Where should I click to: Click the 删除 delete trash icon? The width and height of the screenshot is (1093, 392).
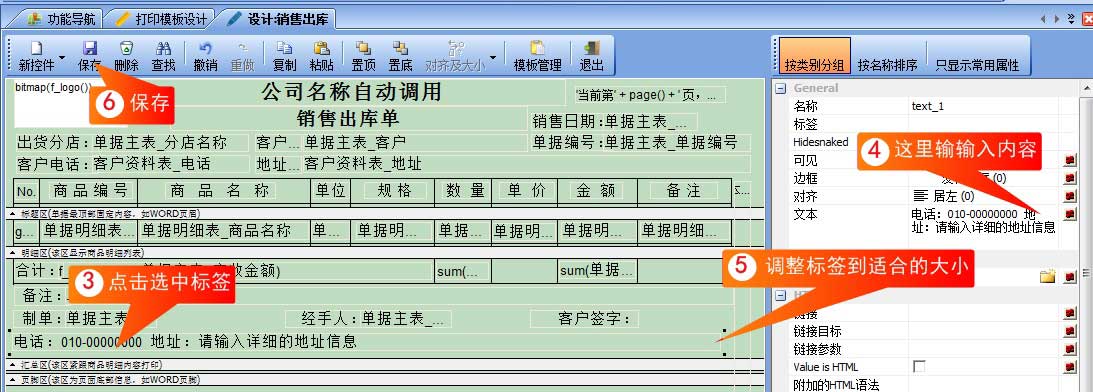(x=126, y=49)
